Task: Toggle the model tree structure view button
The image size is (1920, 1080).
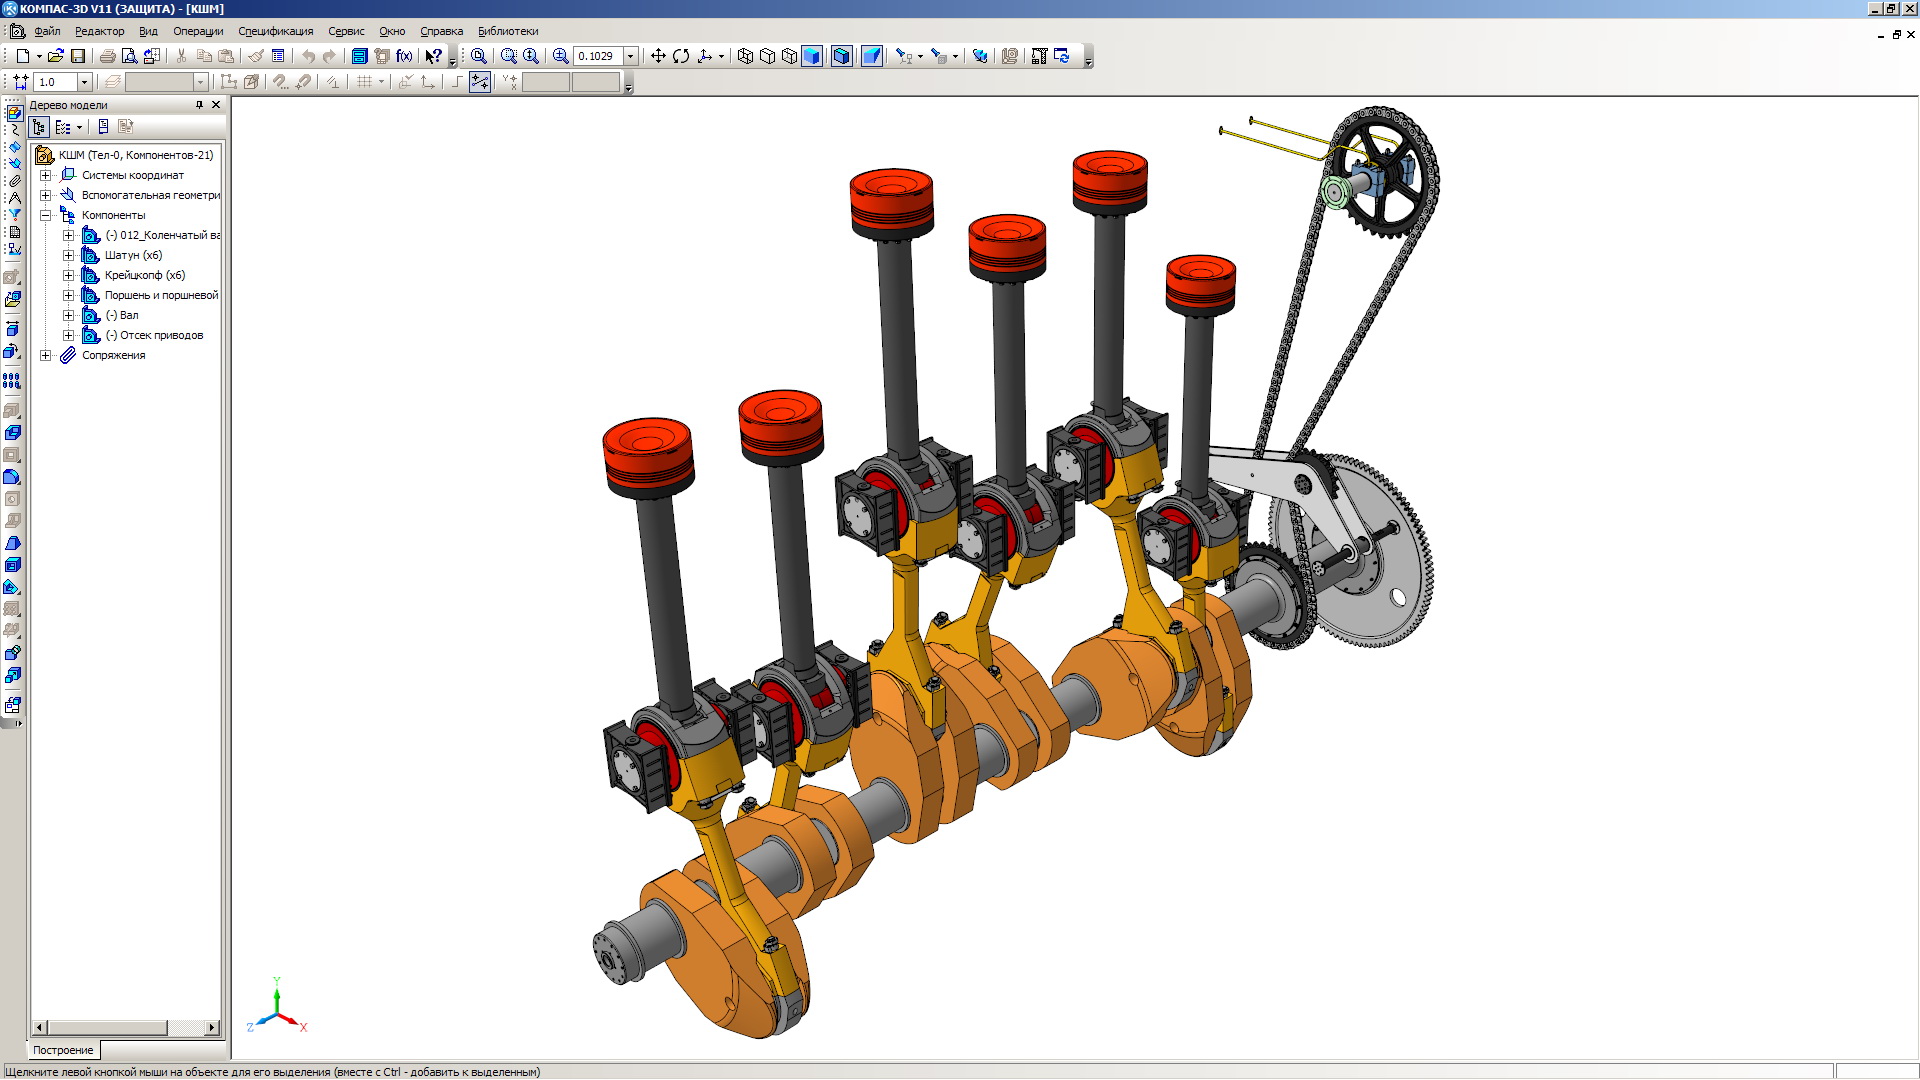Action: pos(39,127)
